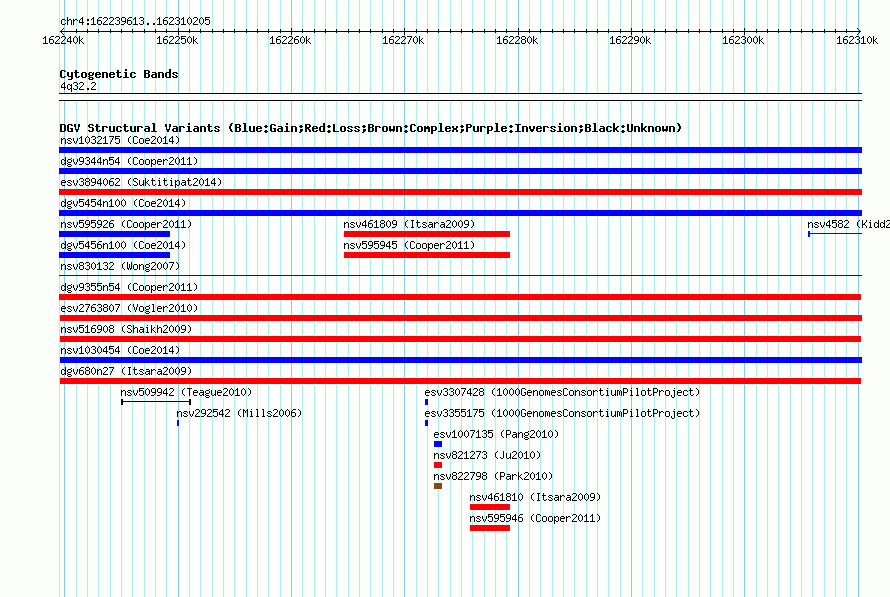Click the DGV Structural Variants track title

(x=371, y=128)
